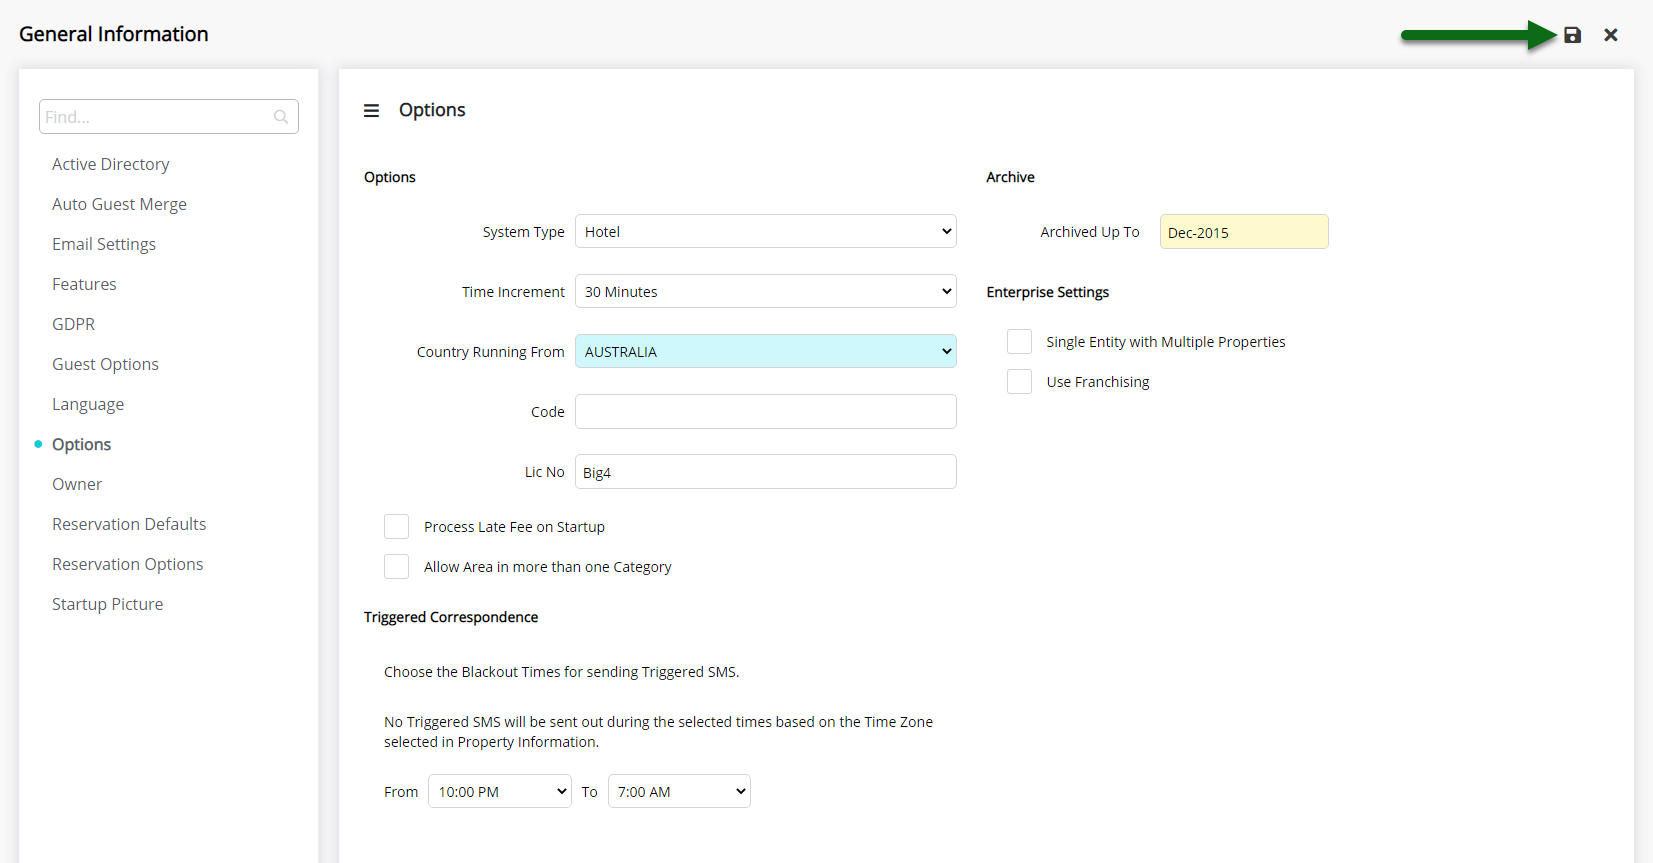Viewport: 1653px width, 863px height.
Task: Open the hamburger menu beside Options heading
Action: click(x=371, y=111)
